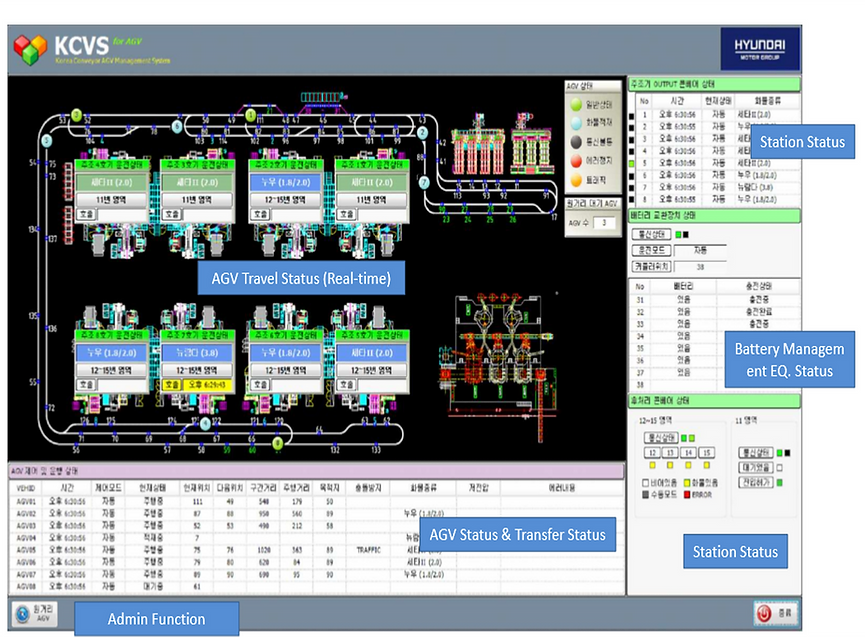Select the AGV04 row in the AGV table
This screenshot has width=865, height=637.
pos(317,538)
